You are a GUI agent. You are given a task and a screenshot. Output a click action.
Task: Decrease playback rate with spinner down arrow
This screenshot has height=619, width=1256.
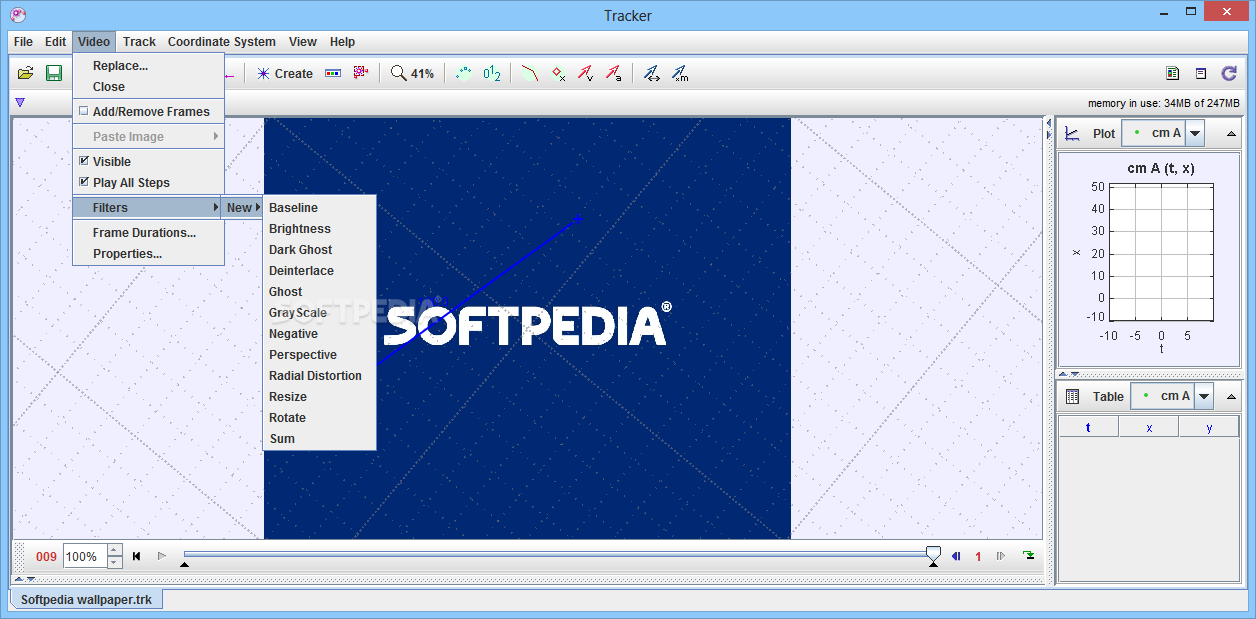click(x=114, y=562)
